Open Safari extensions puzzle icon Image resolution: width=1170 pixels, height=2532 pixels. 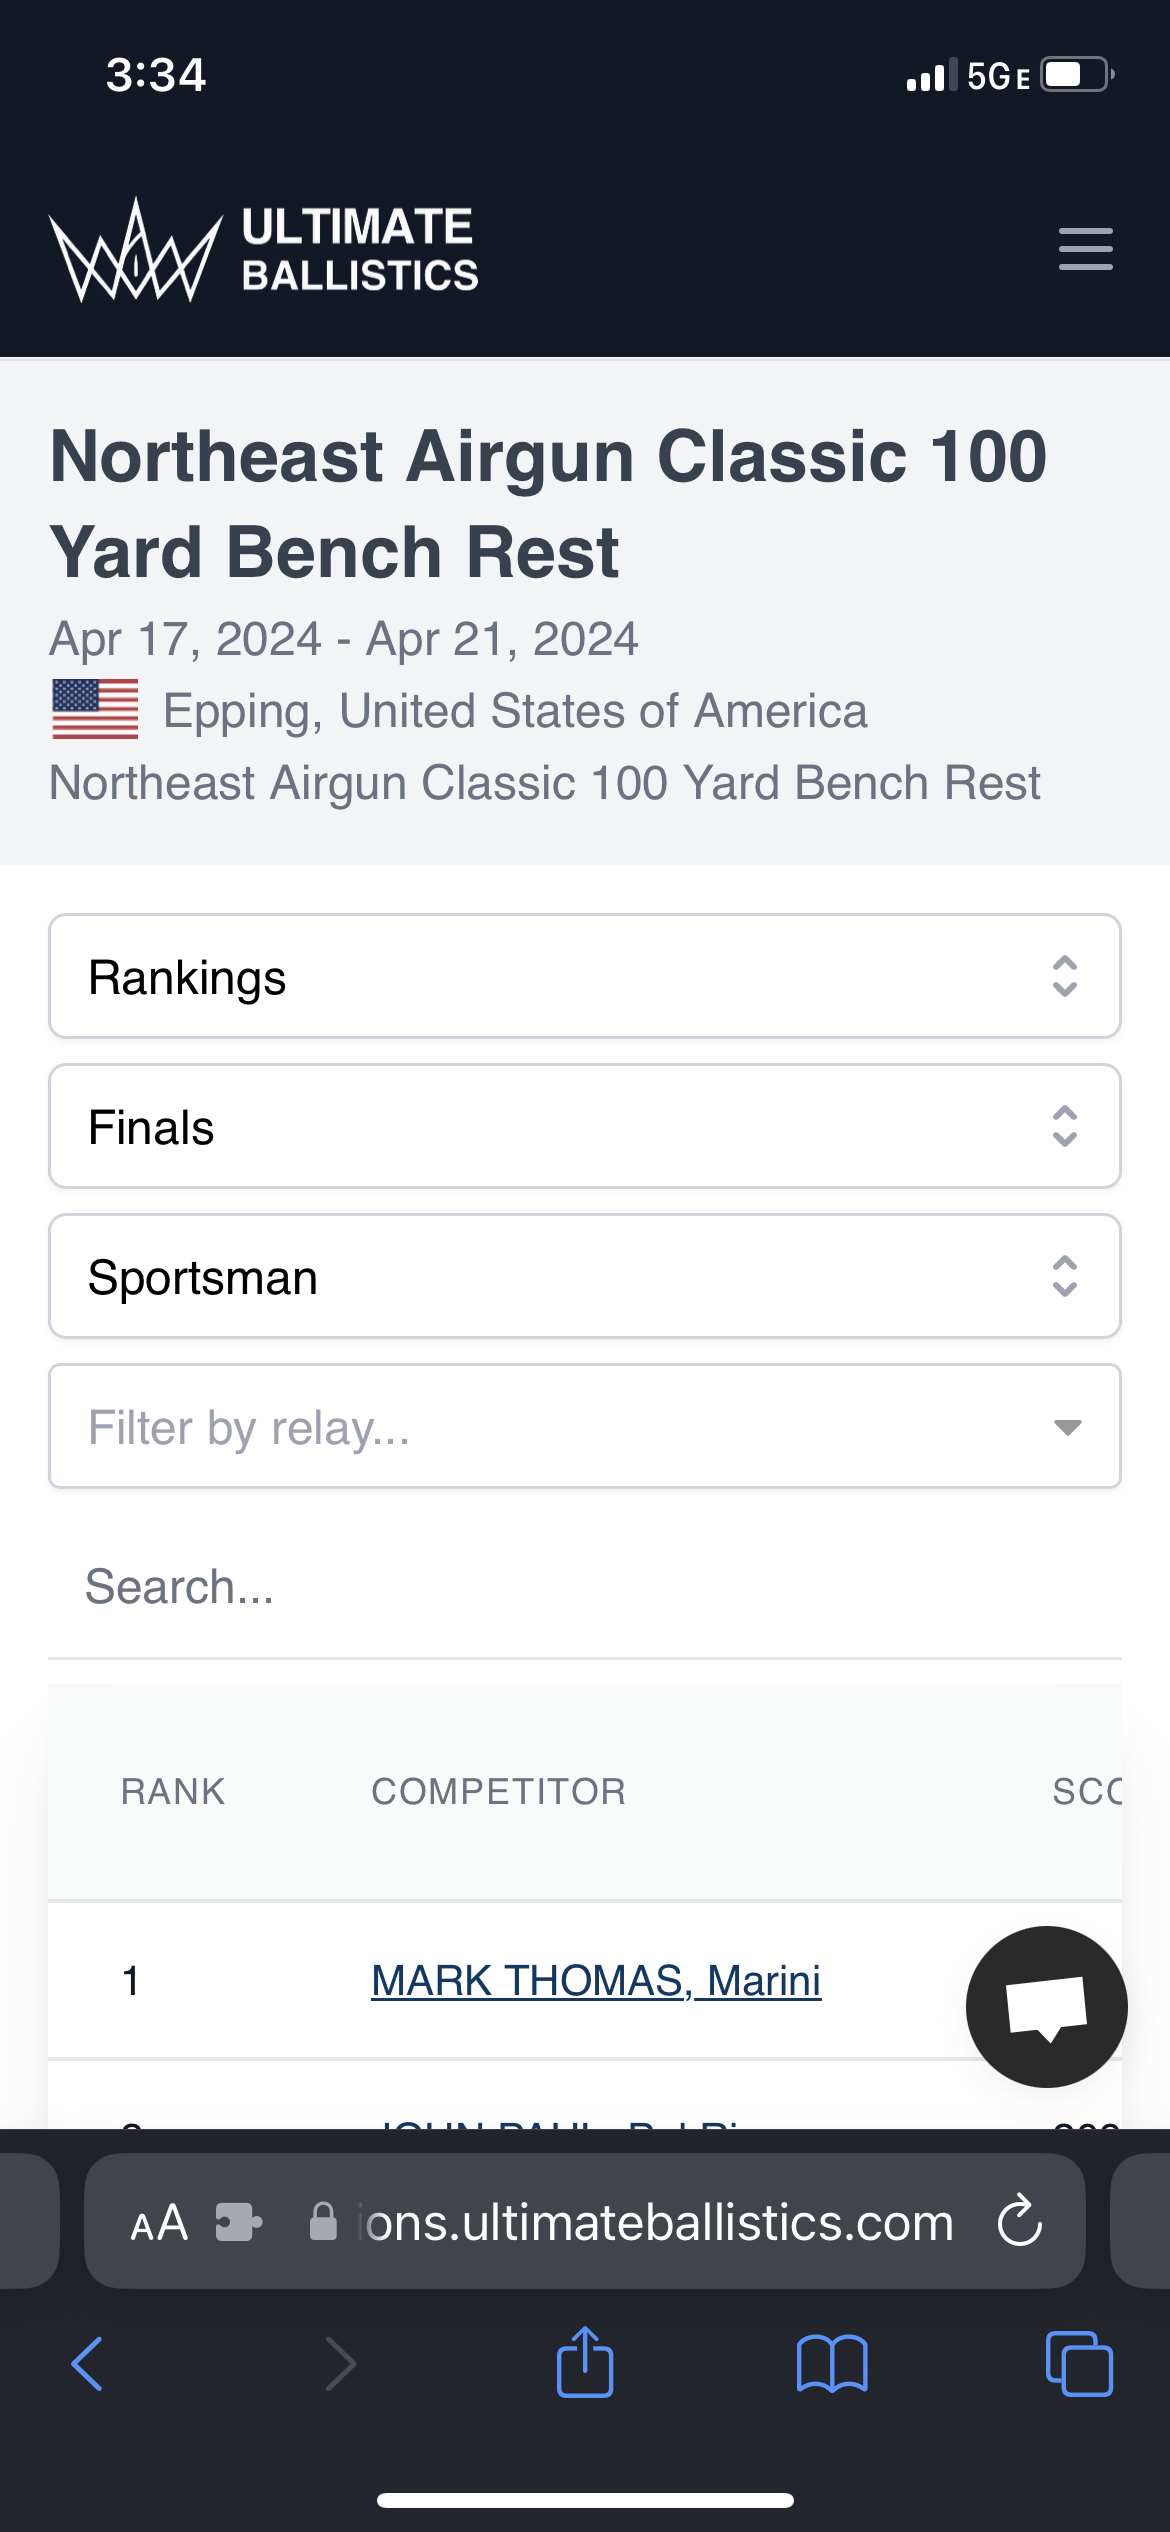239,2222
